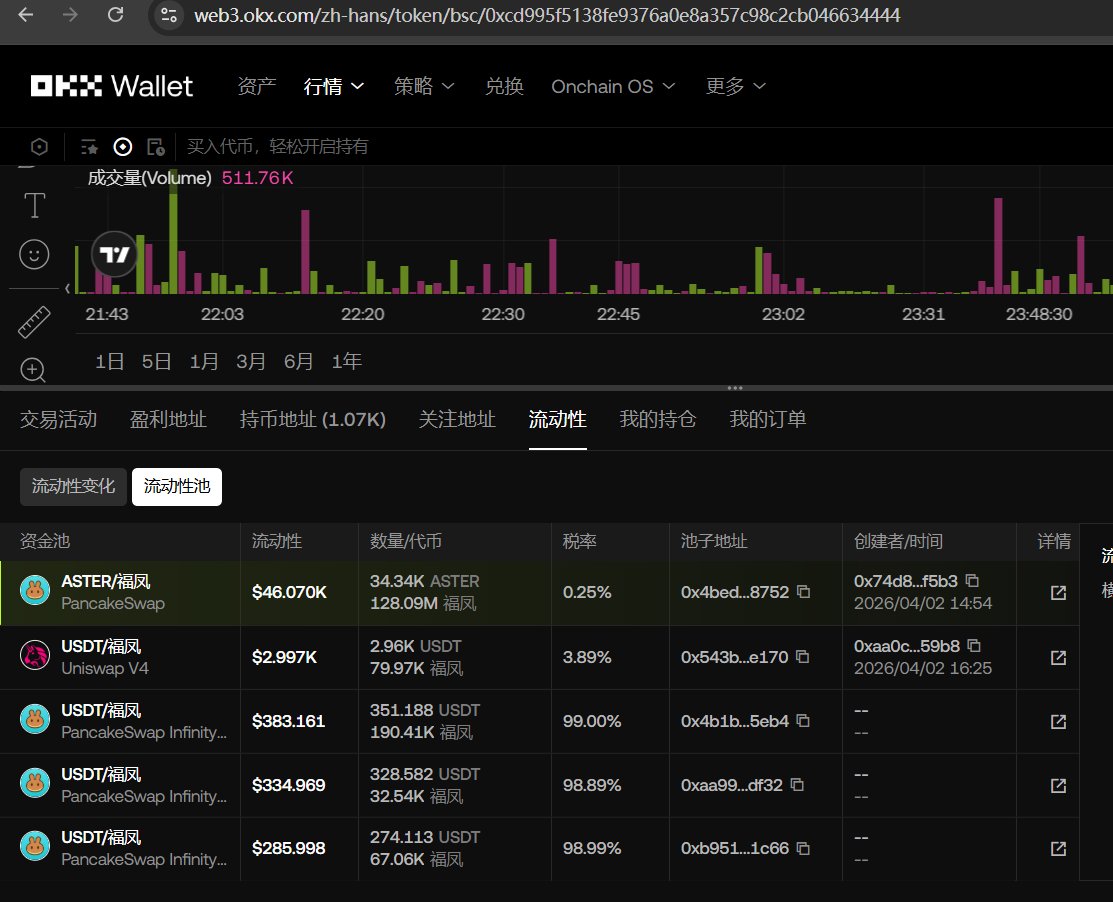
Task: Switch to the 交易活动 tab
Action: tap(58, 419)
